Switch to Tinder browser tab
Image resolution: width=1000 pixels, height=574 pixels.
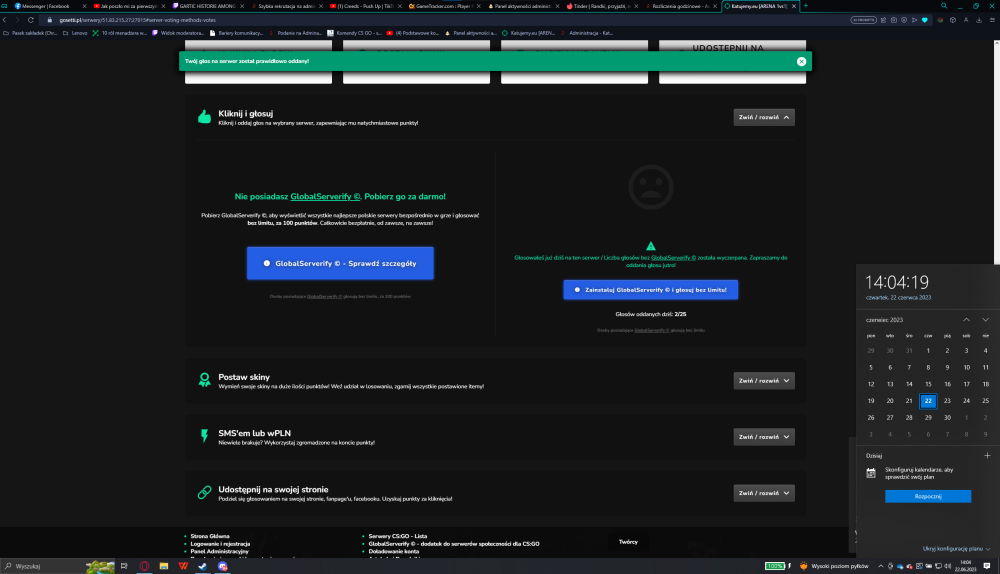tap(601, 6)
